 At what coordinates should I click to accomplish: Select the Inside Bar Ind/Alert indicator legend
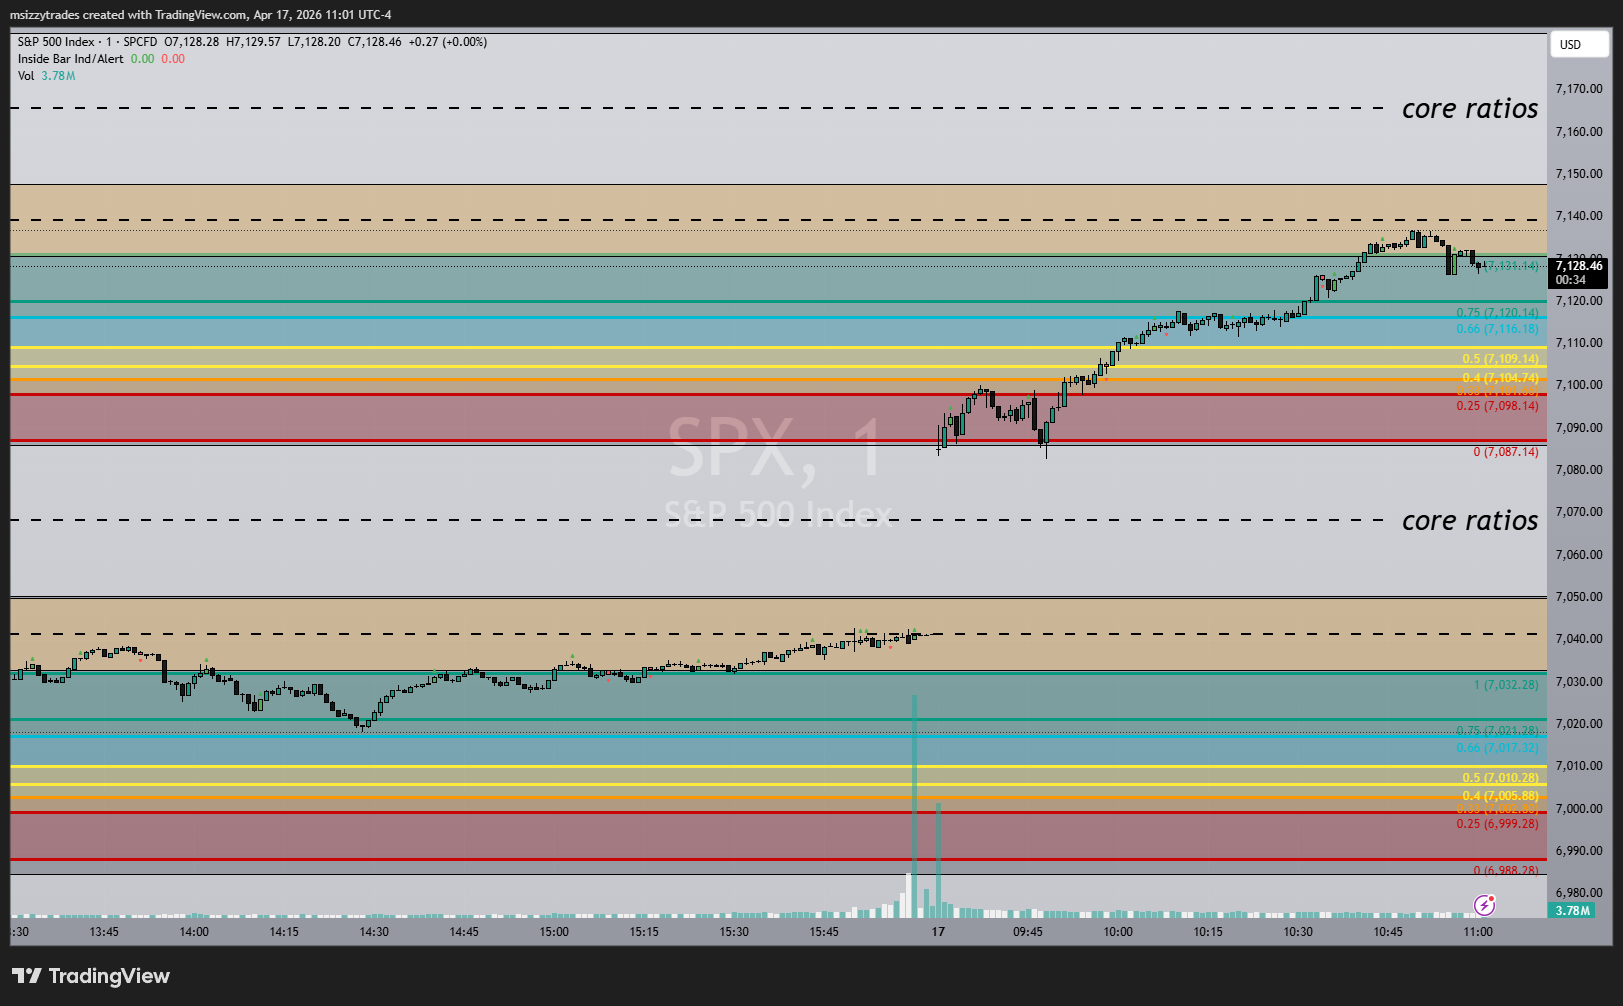point(71,59)
